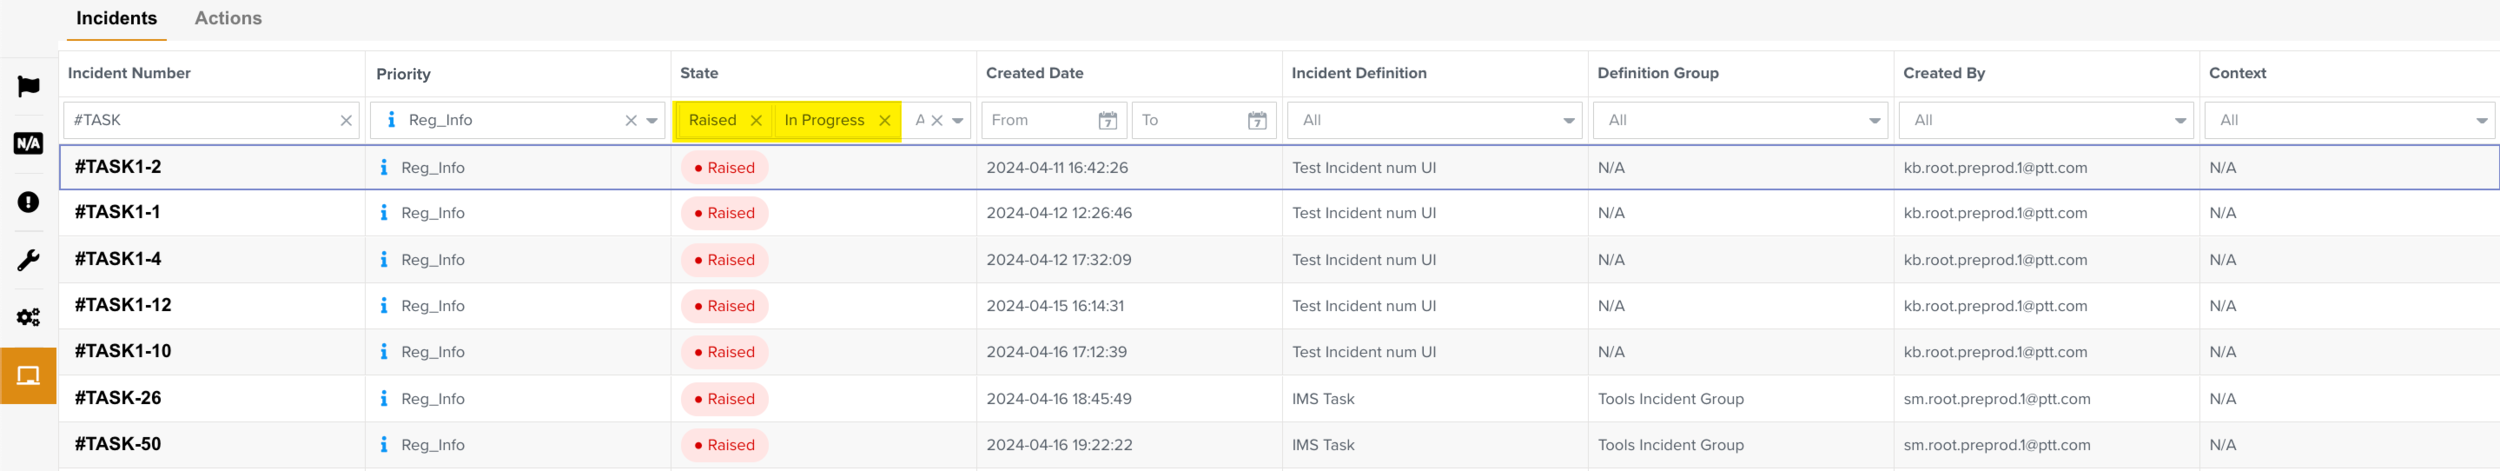Open the flag icon in the sidebar

(x=28, y=86)
